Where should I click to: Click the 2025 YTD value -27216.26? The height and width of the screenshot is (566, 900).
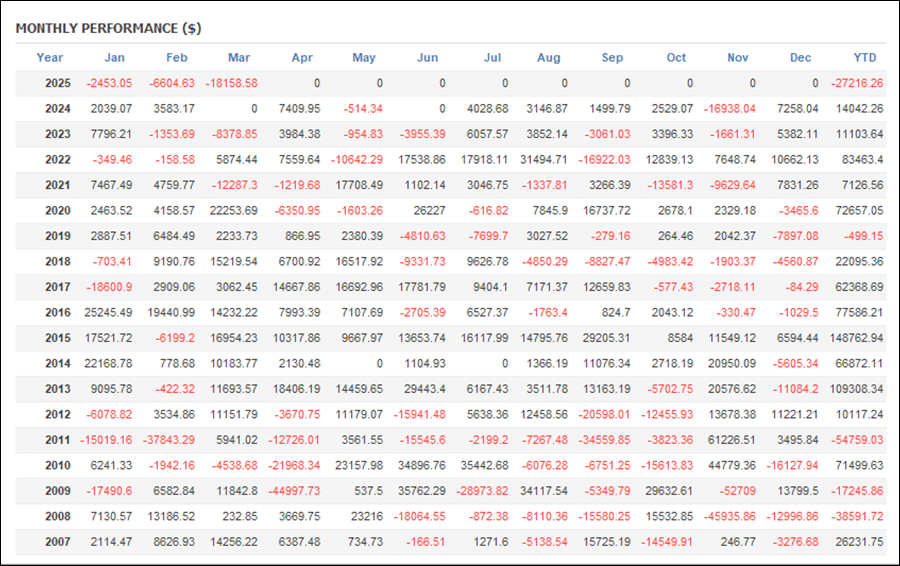pyautogui.click(x=857, y=83)
